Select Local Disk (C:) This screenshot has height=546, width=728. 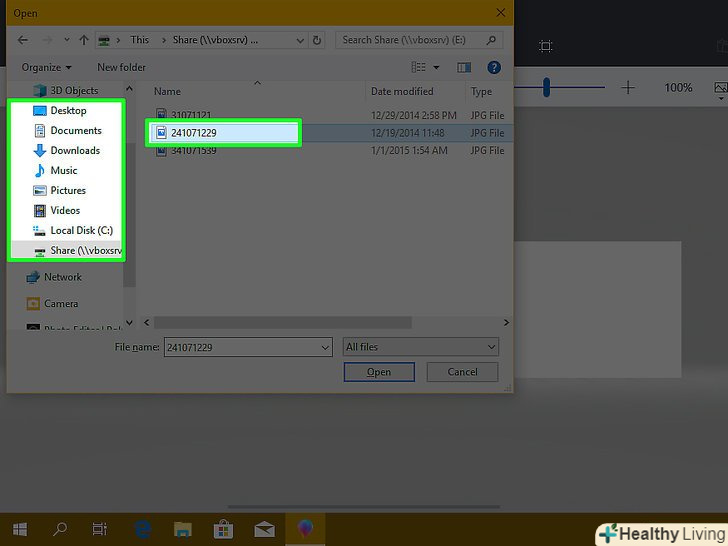[x=73, y=230]
